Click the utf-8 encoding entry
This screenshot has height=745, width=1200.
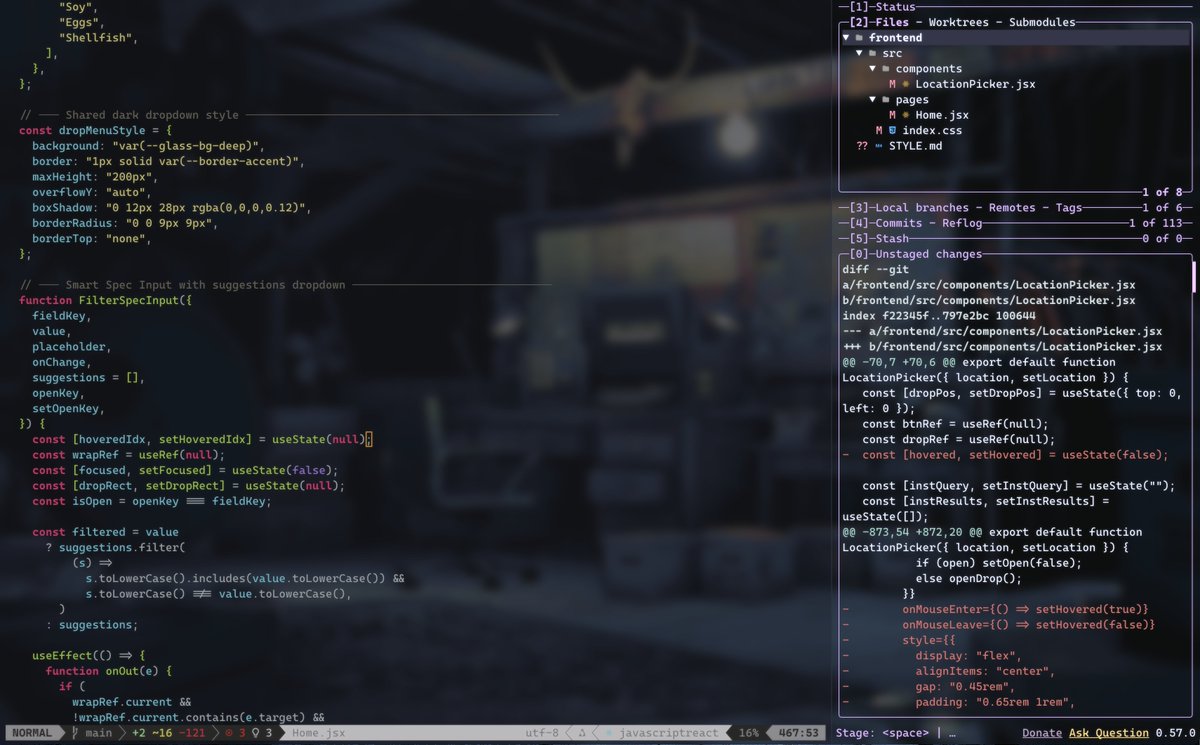coord(541,733)
